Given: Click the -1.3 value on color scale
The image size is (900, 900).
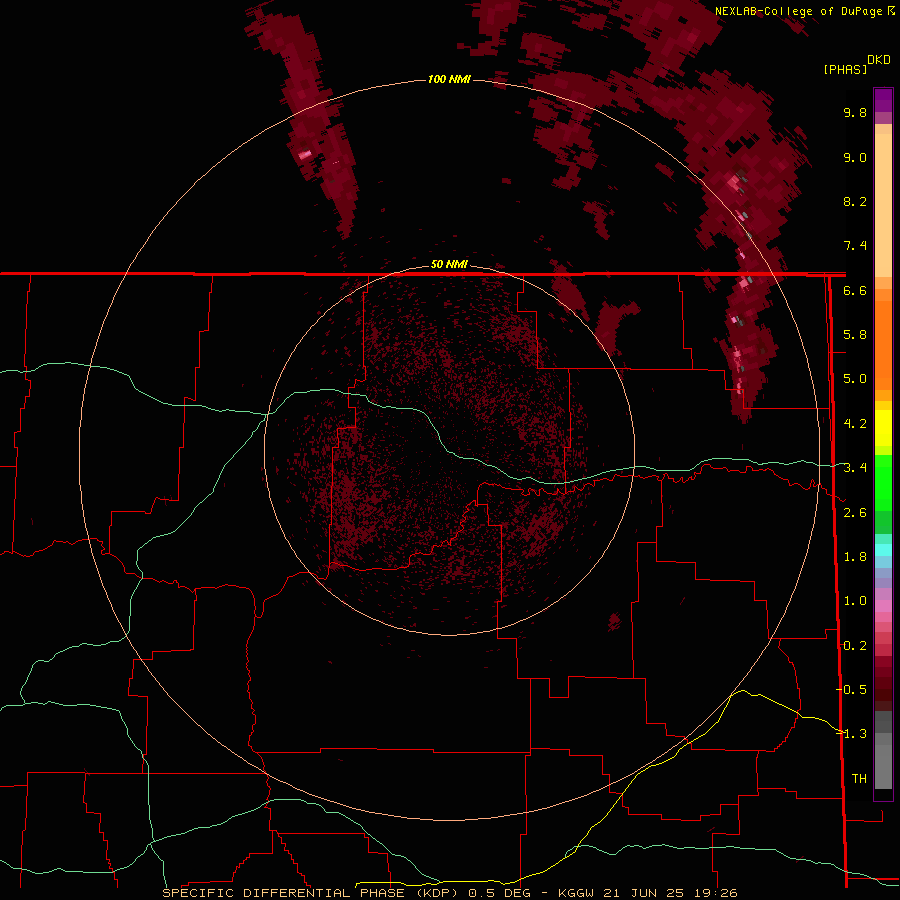Looking at the screenshot, I should [852, 734].
